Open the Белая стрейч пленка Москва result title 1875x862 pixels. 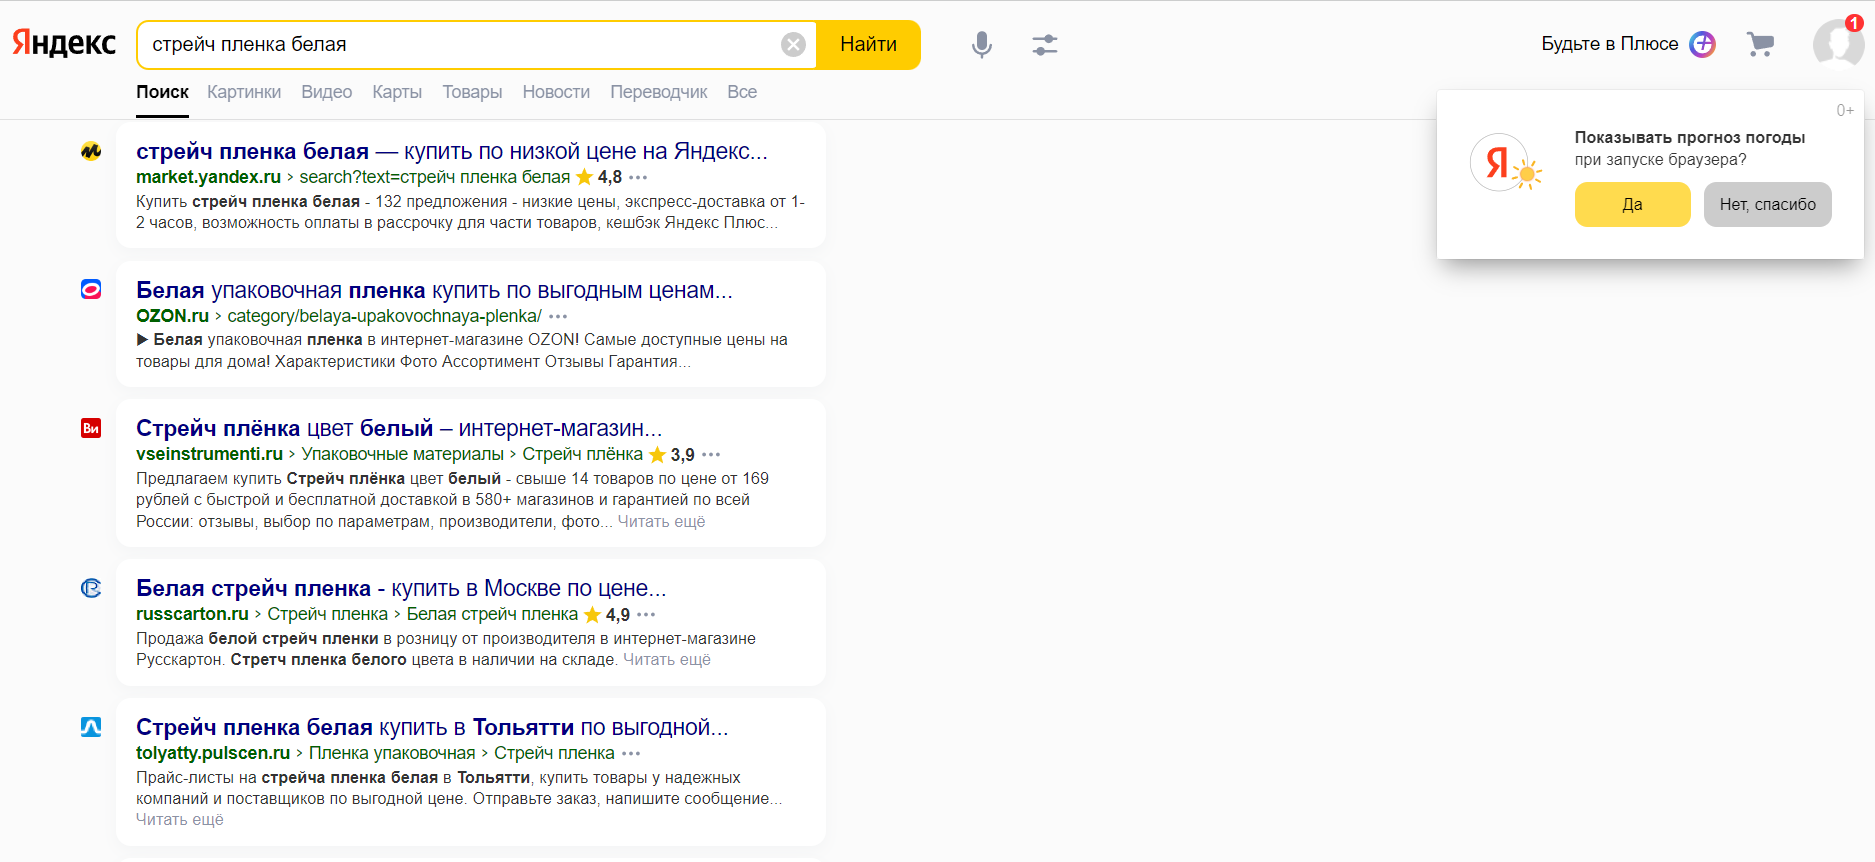point(401,588)
